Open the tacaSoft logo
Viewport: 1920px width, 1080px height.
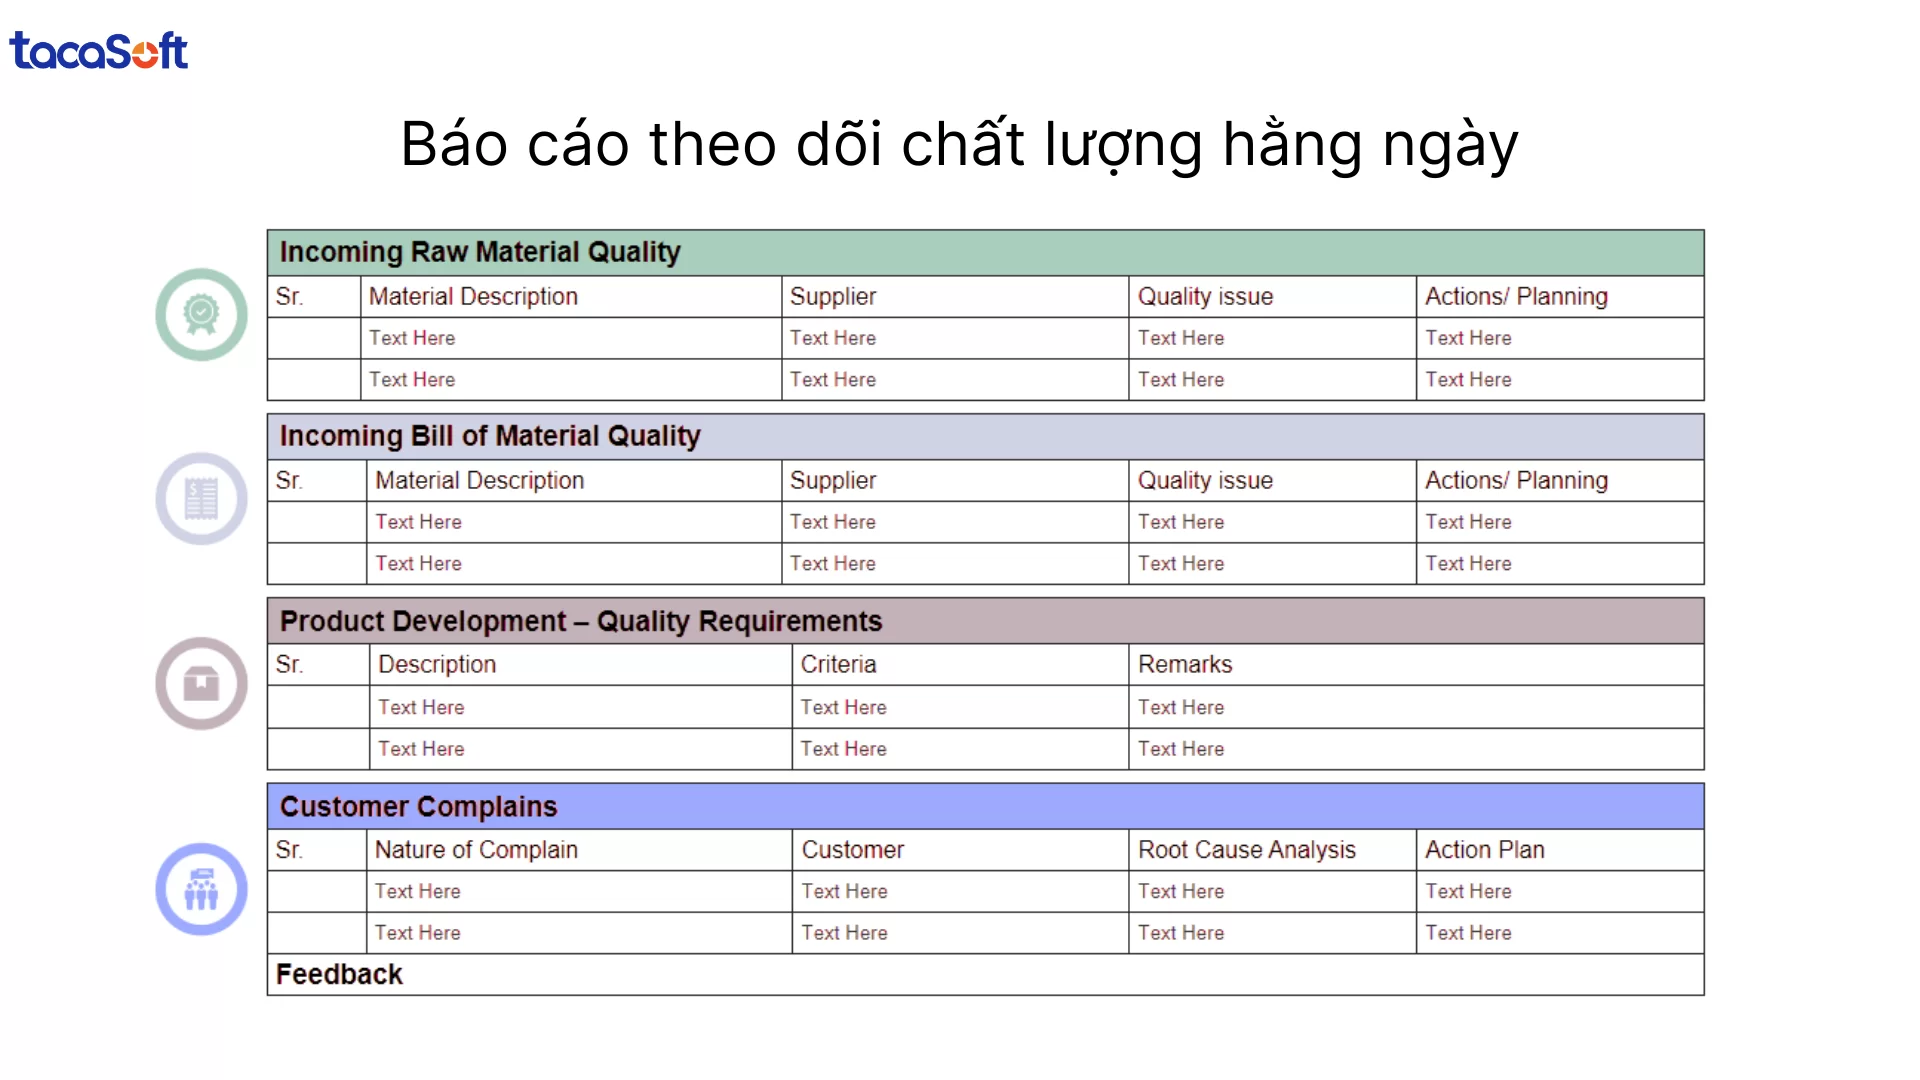click(x=98, y=50)
